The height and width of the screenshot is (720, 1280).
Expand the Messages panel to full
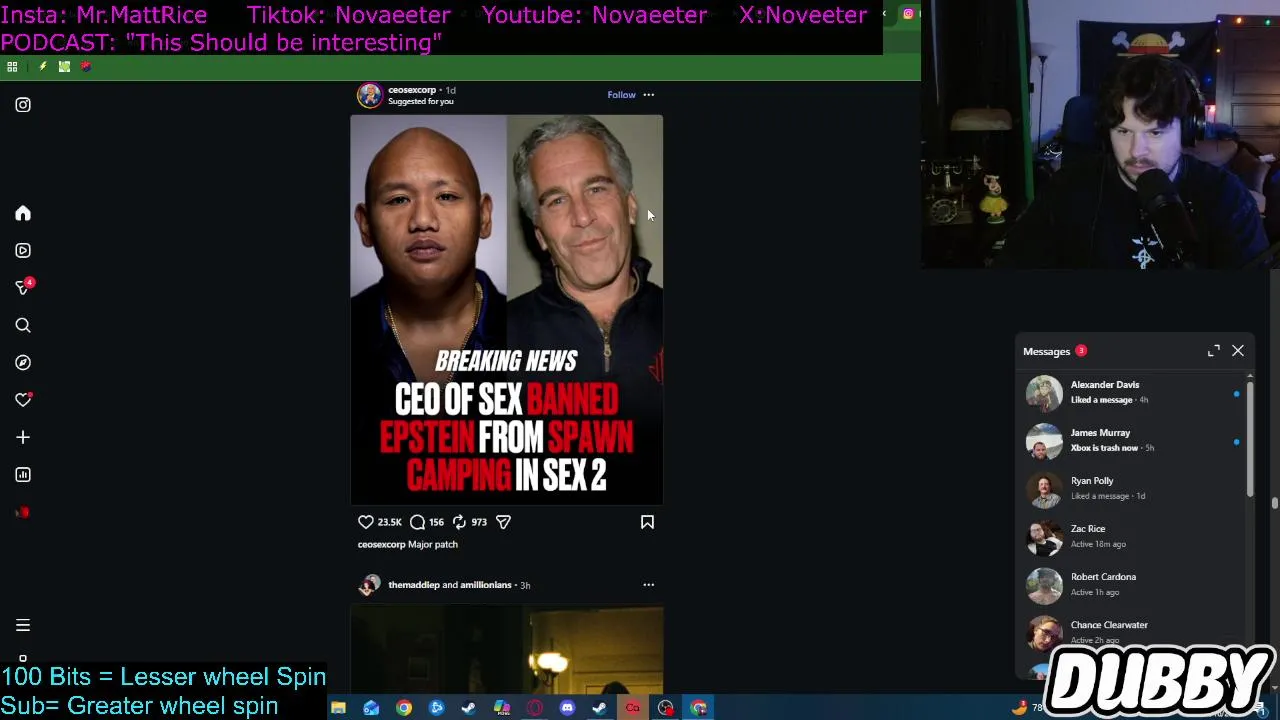tap(1213, 351)
